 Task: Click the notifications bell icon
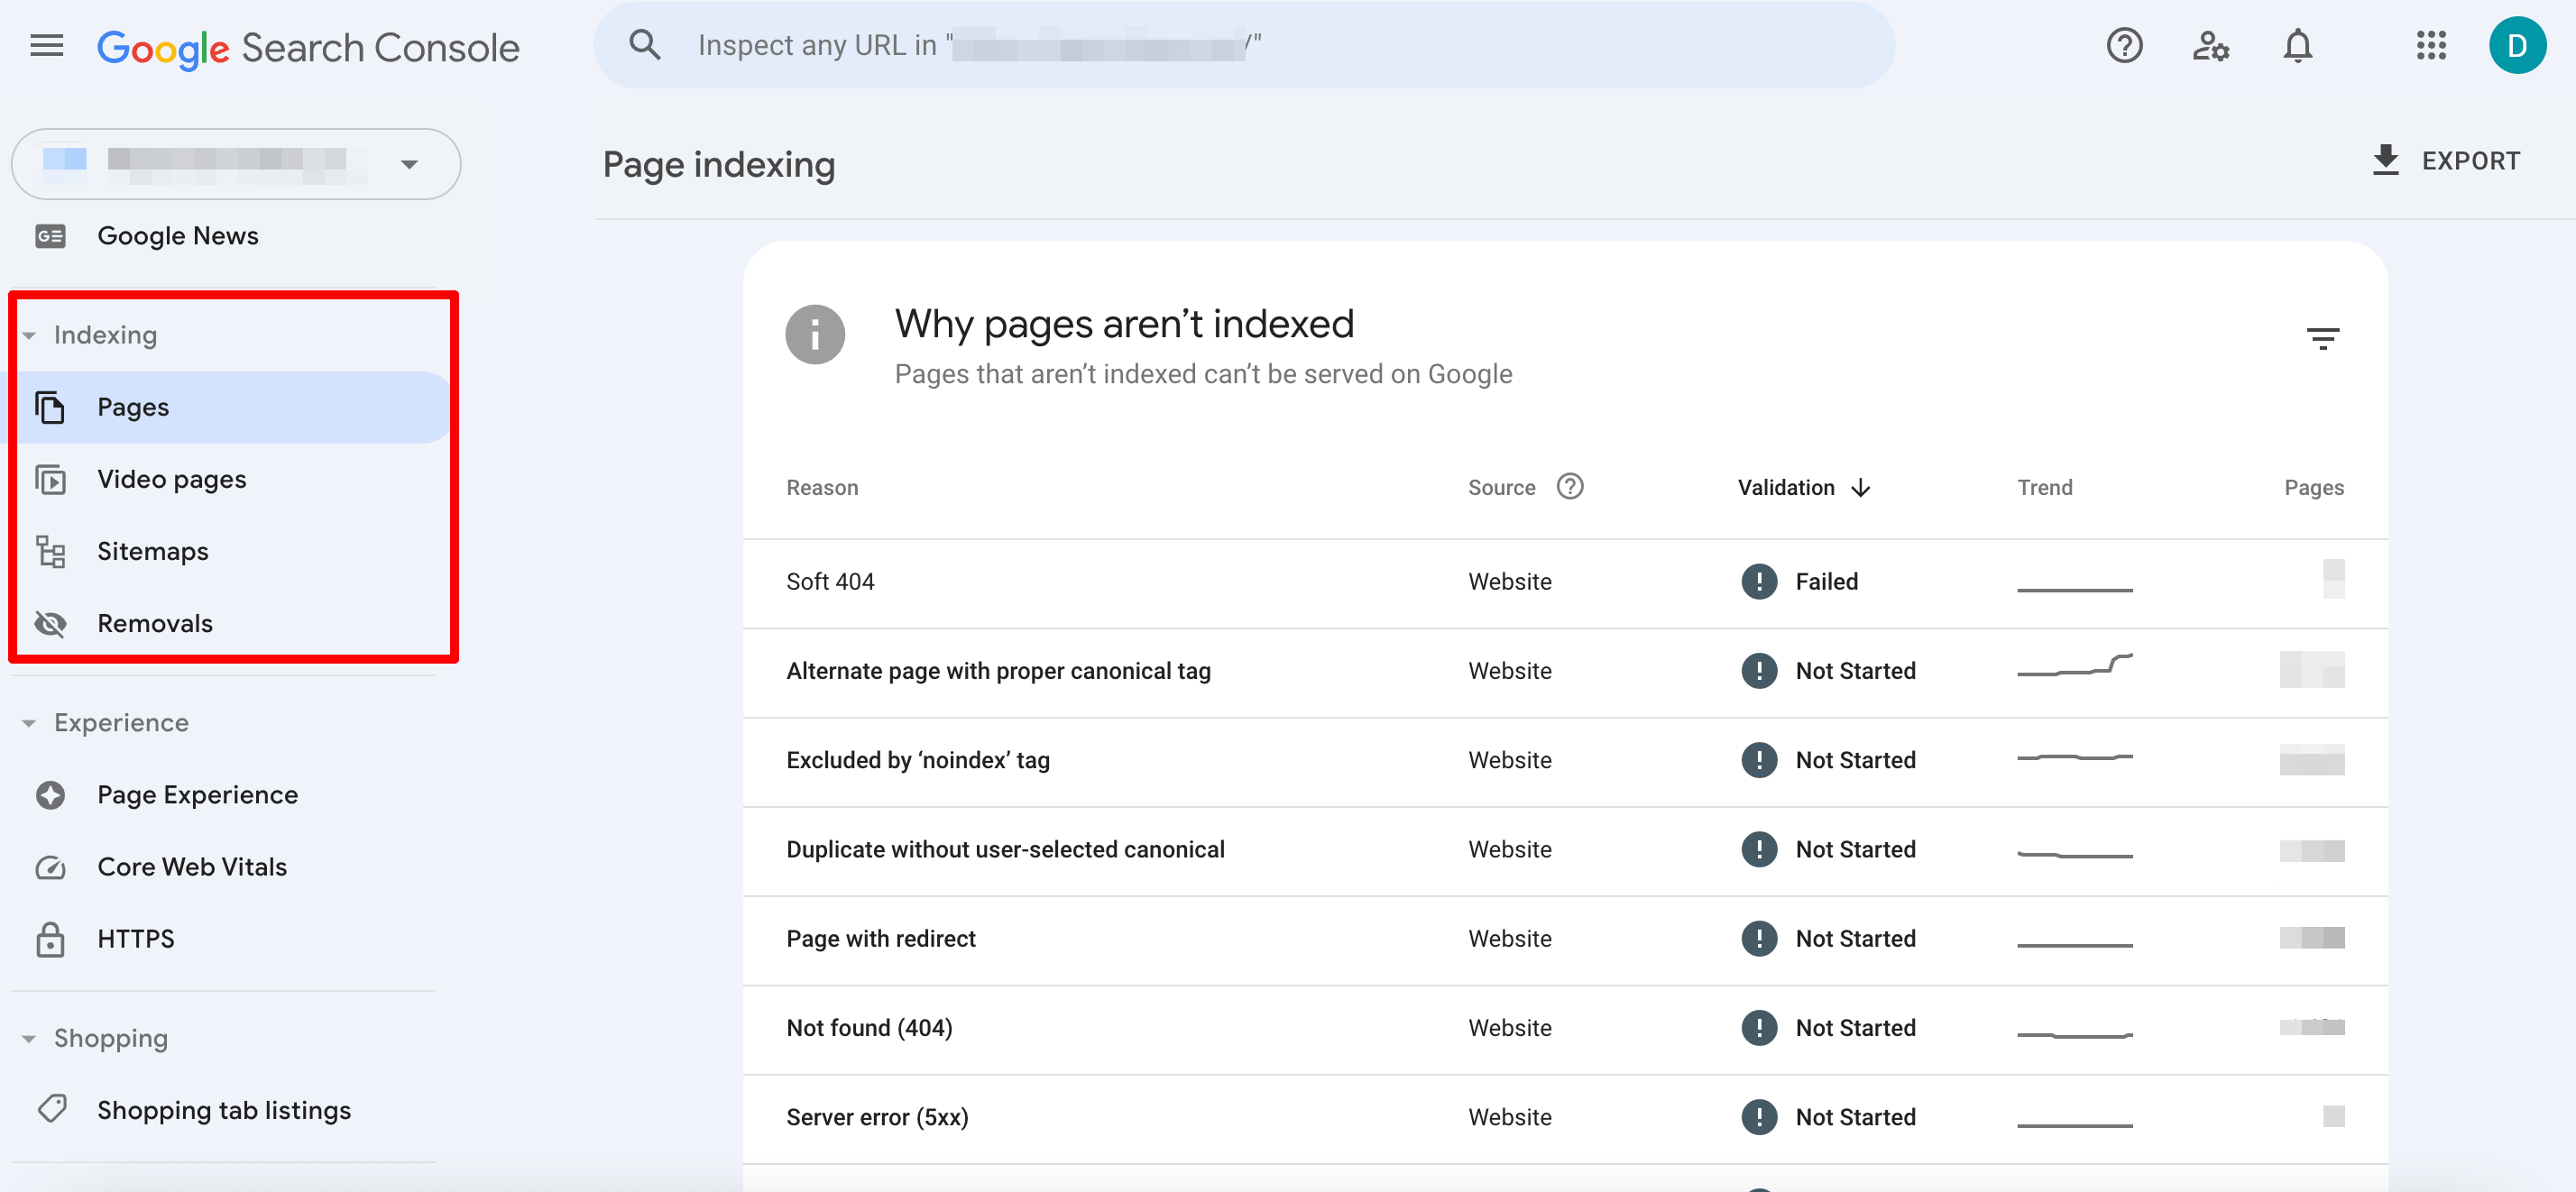(2298, 46)
